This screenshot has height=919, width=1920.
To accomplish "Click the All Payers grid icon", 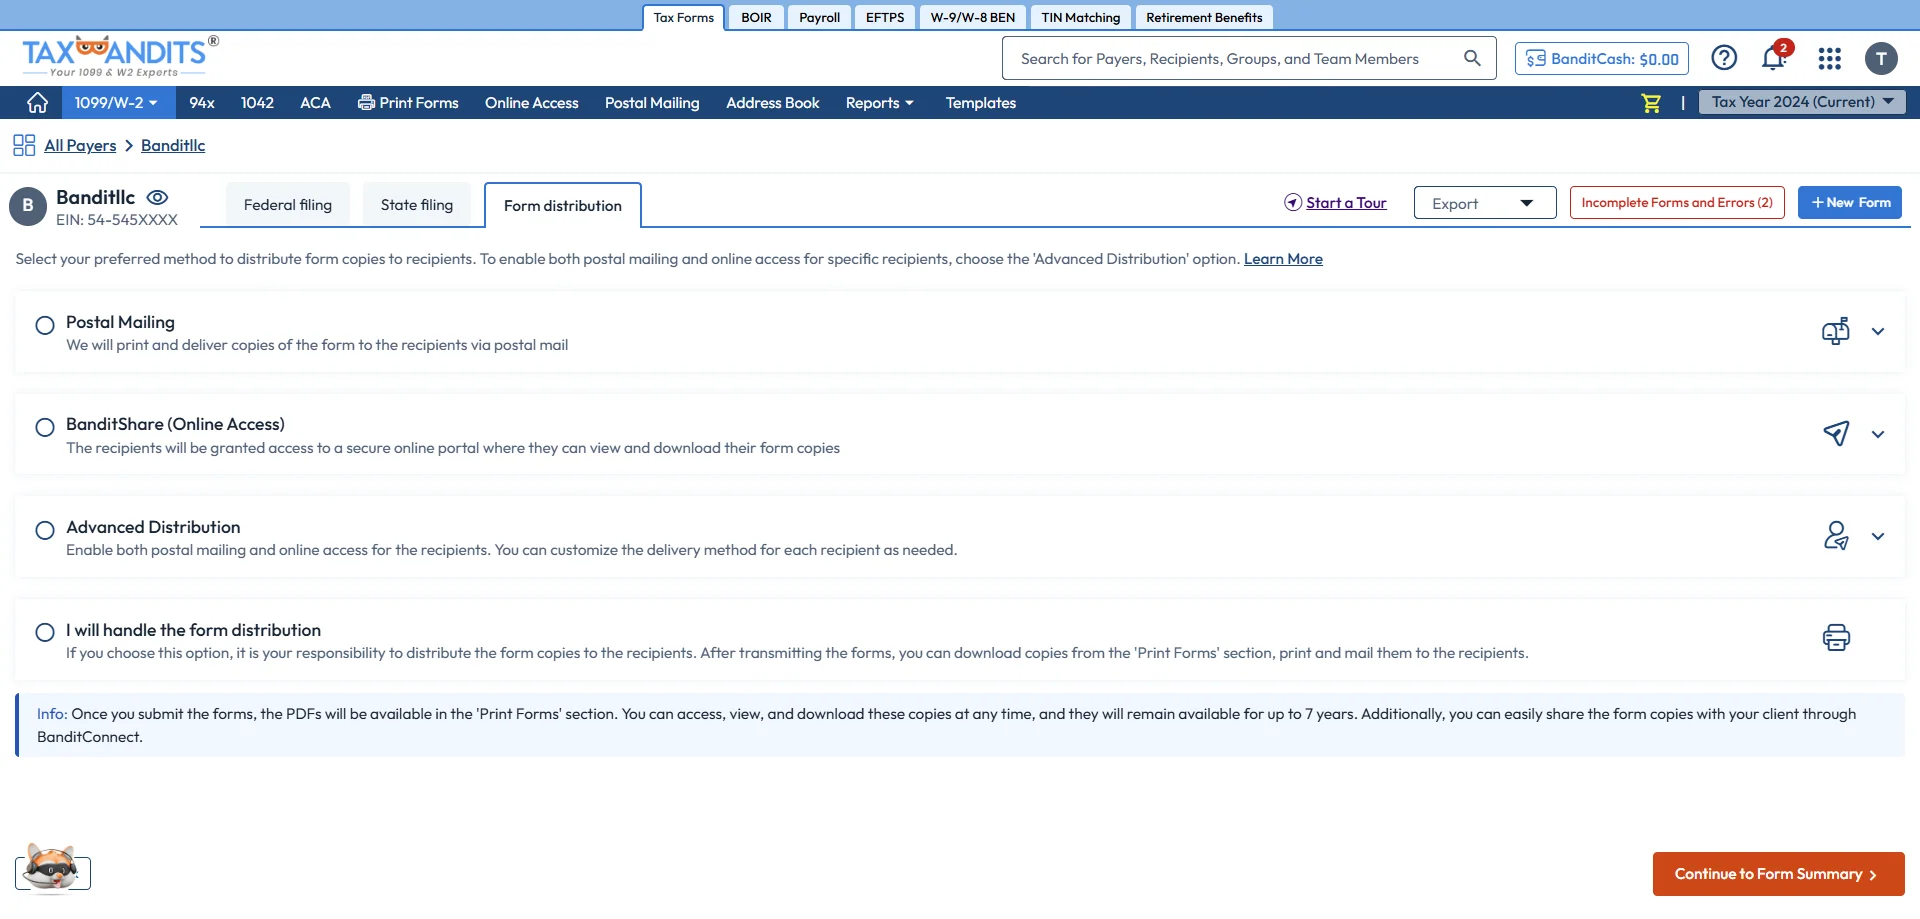I will (x=24, y=145).
